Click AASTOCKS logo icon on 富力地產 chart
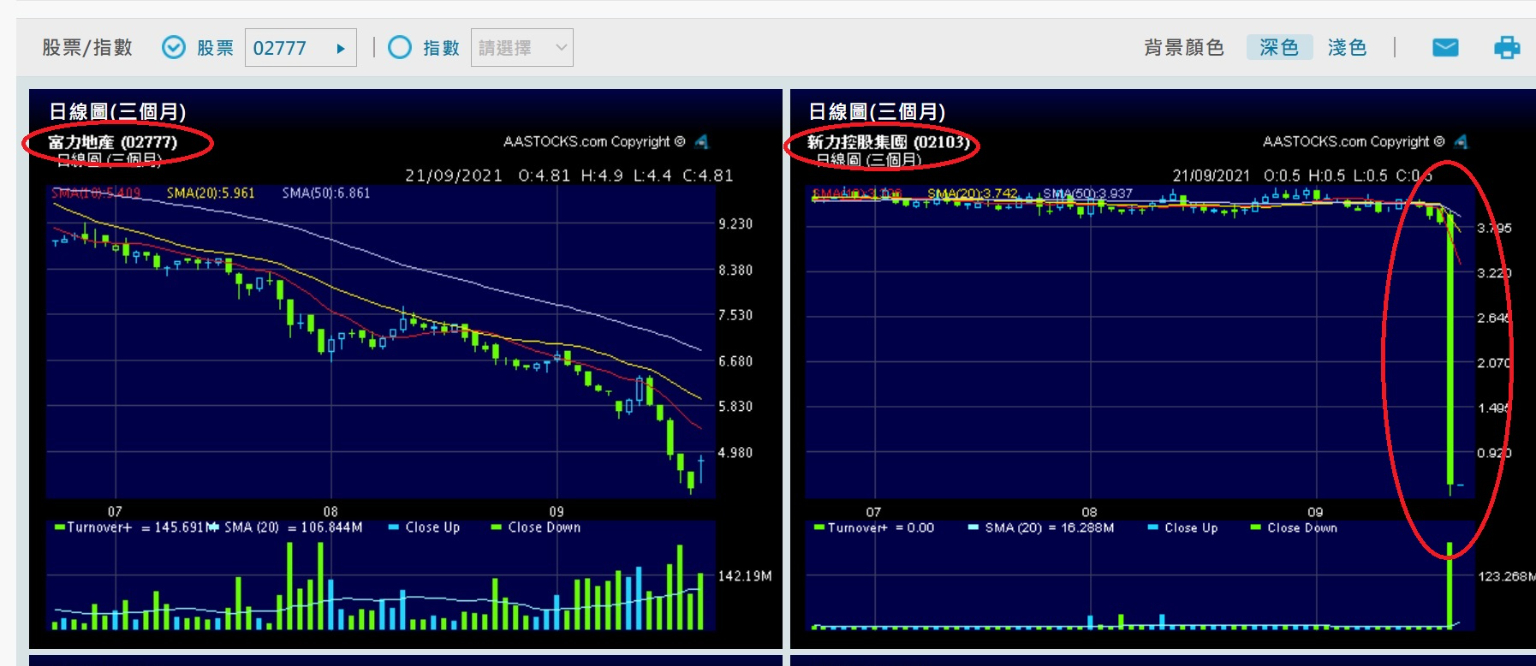Image resolution: width=1536 pixels, height=666 pixels. pyautogui.click(x=701, y=142)
